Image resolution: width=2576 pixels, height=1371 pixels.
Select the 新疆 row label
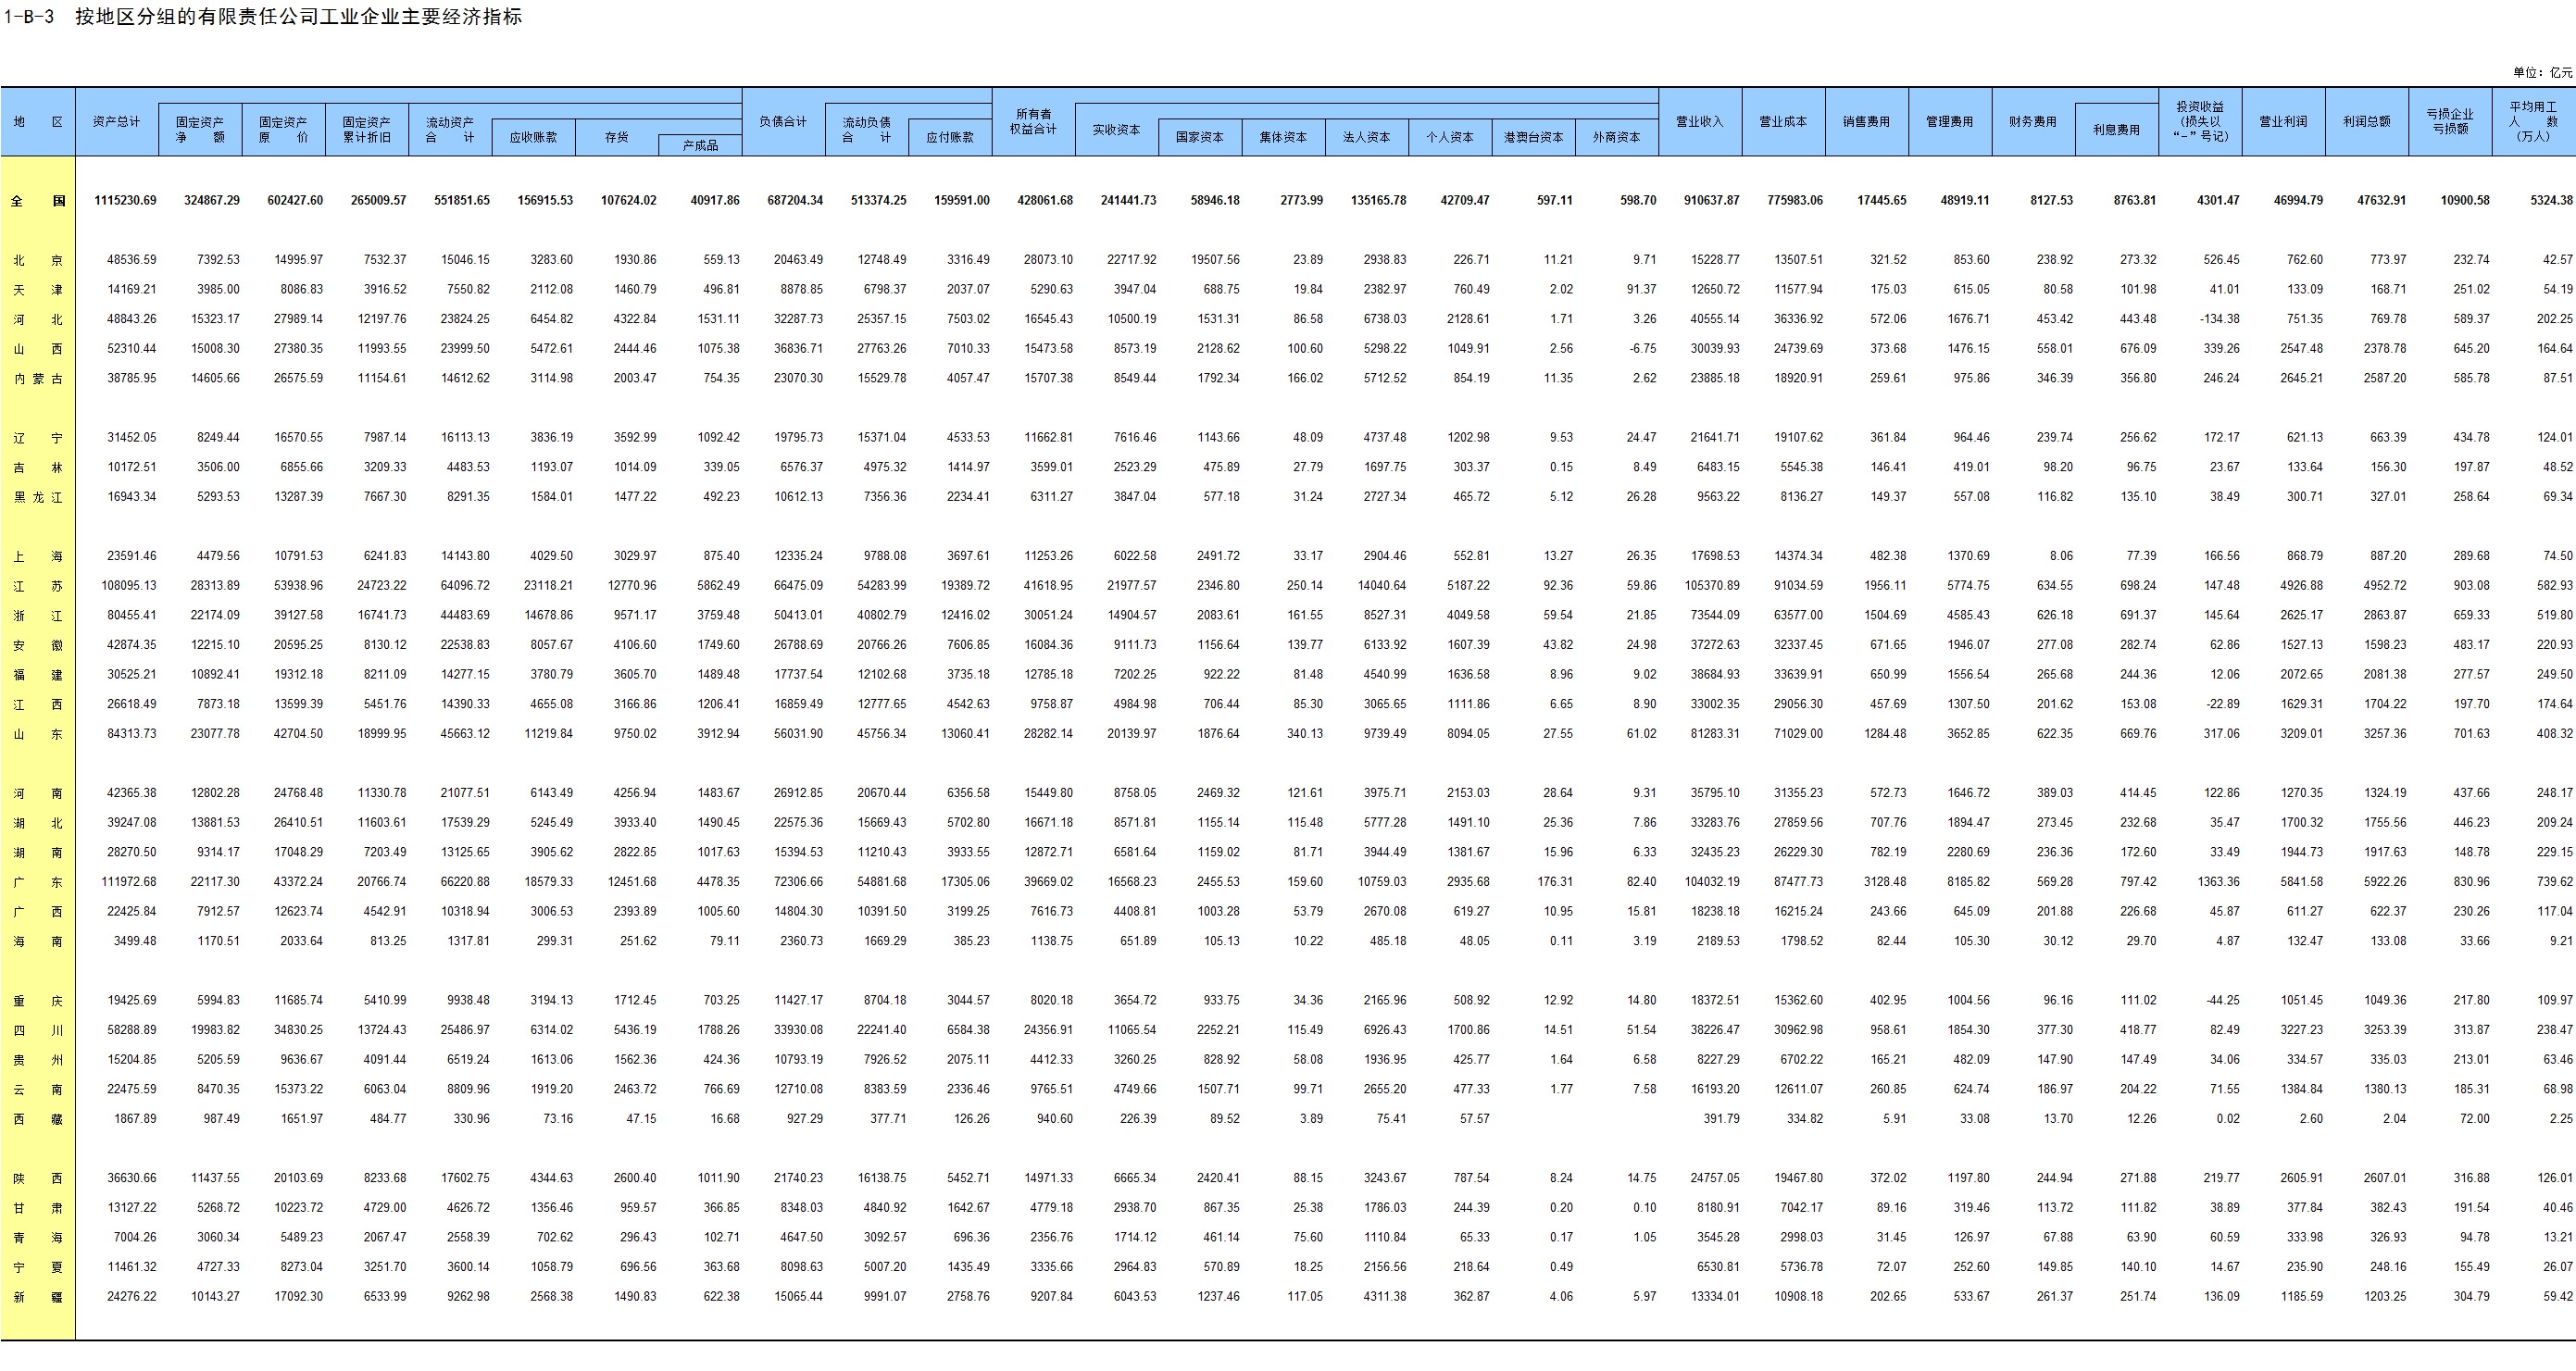point(38,1297)
